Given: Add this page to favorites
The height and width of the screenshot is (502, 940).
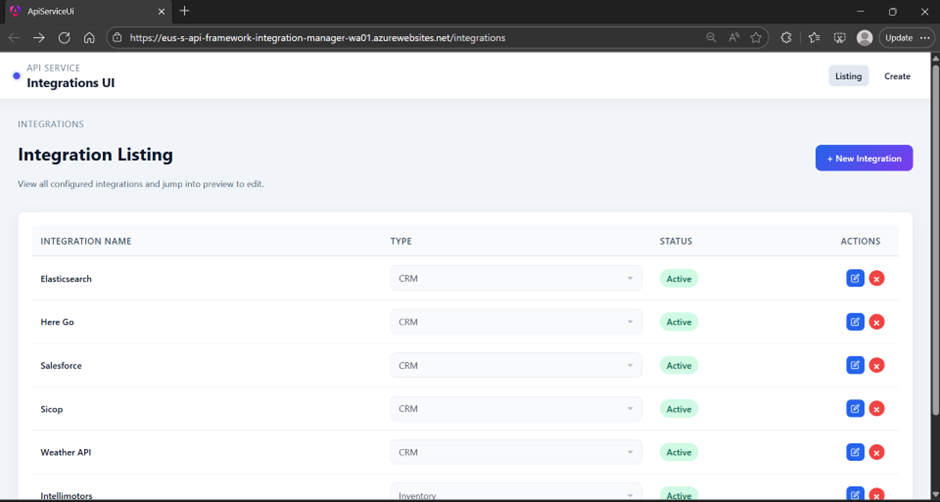Looking at the screenshot, I should point(756,37).
